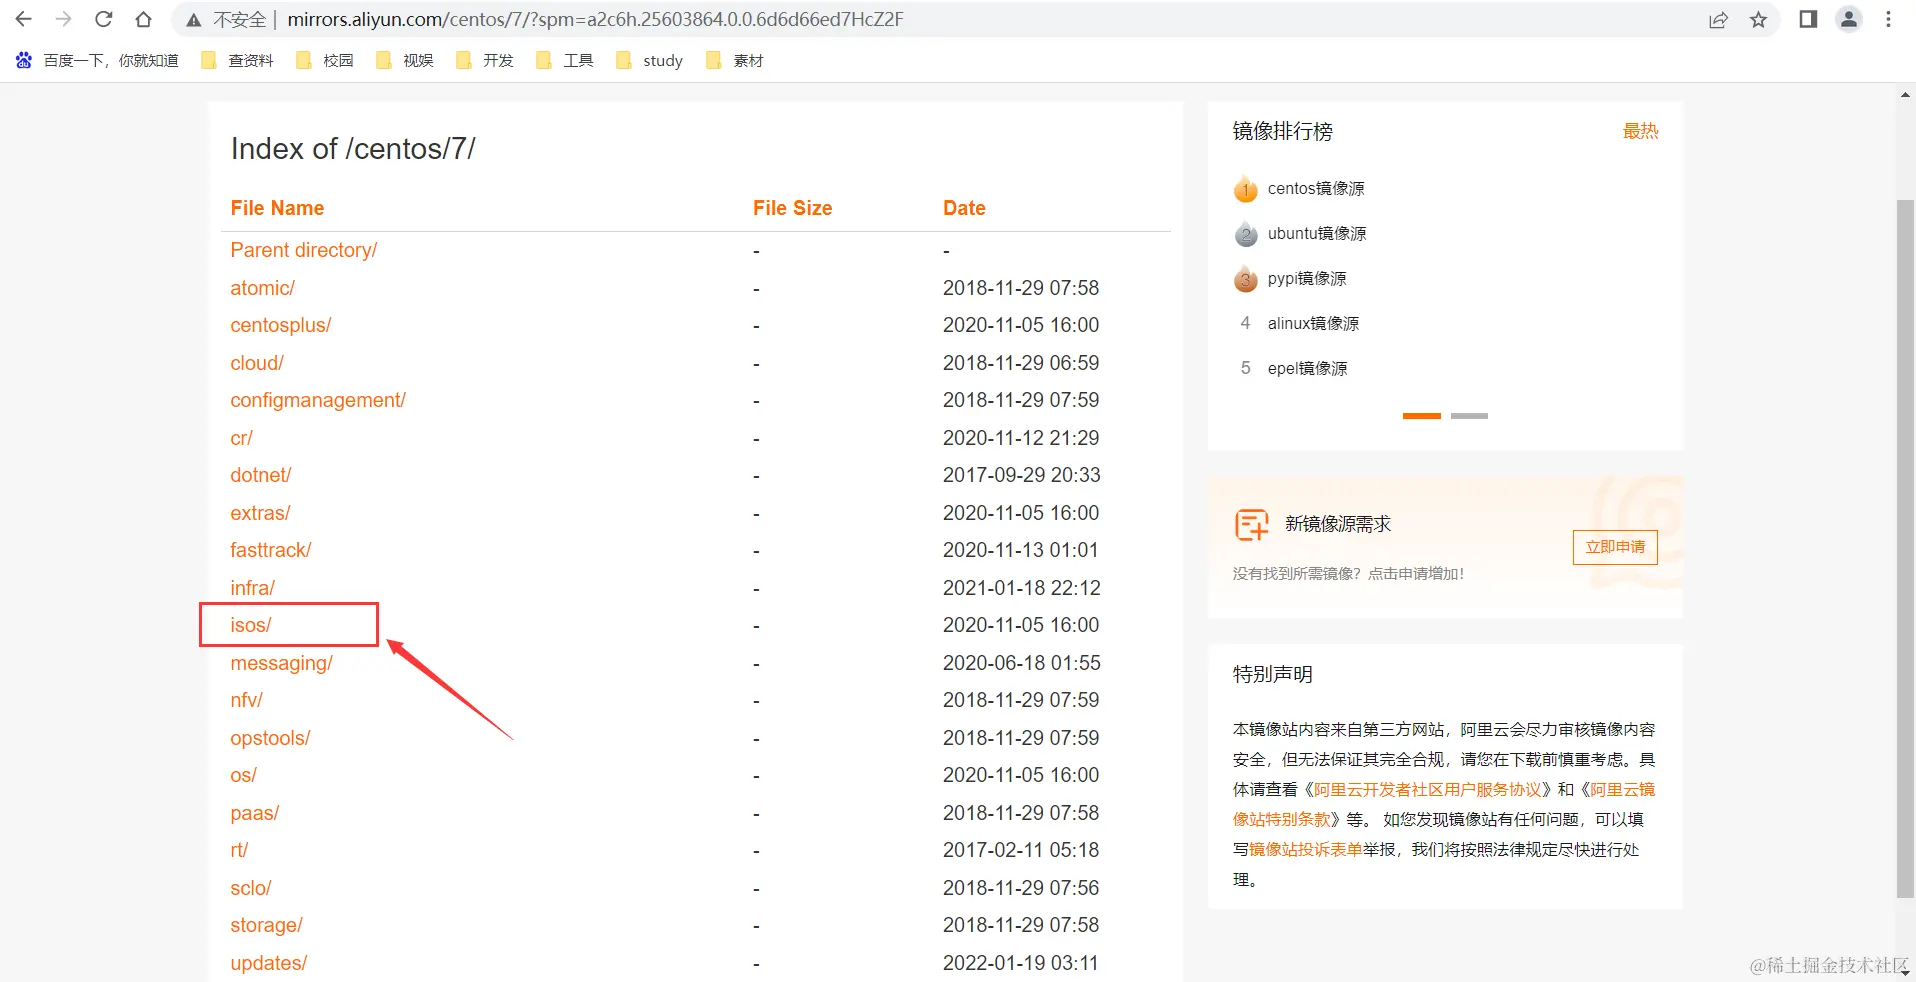Viewport: 1916px width, 982px height.
Task: Switch pagination to the second ranking page
Action: click(x=1469, y=416)
